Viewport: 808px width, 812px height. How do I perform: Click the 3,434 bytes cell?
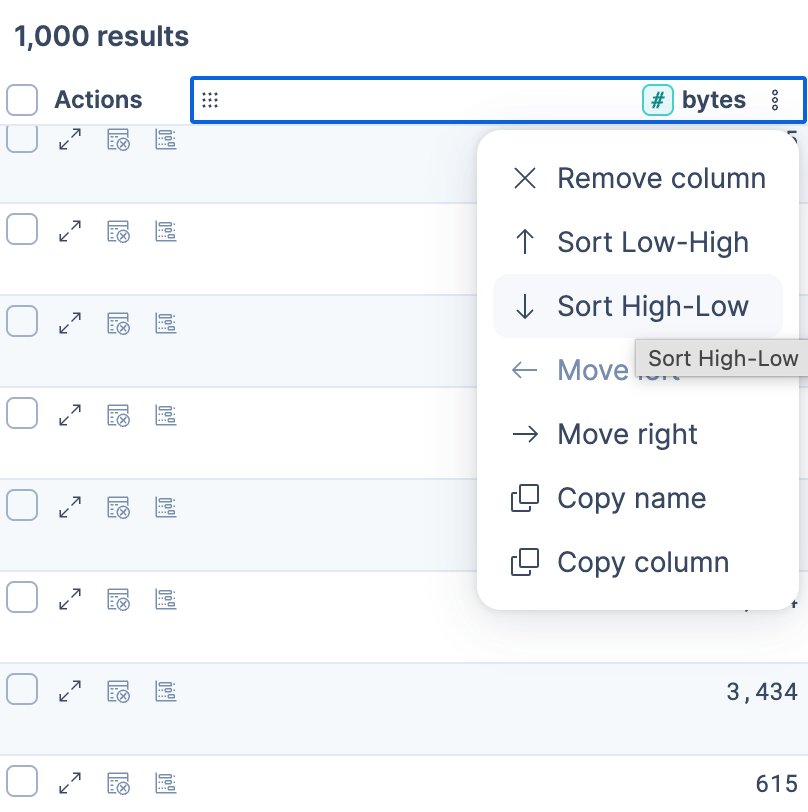coord(762,692)
